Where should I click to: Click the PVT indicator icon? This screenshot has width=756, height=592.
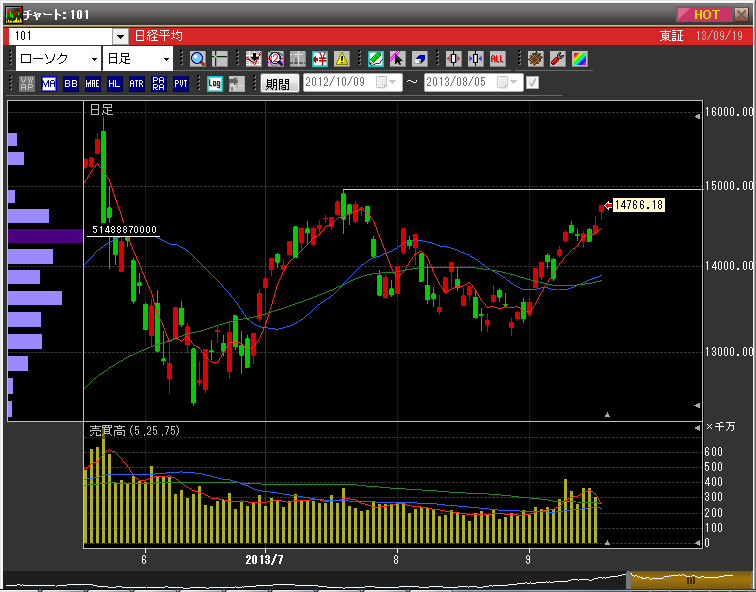[181, 84]
